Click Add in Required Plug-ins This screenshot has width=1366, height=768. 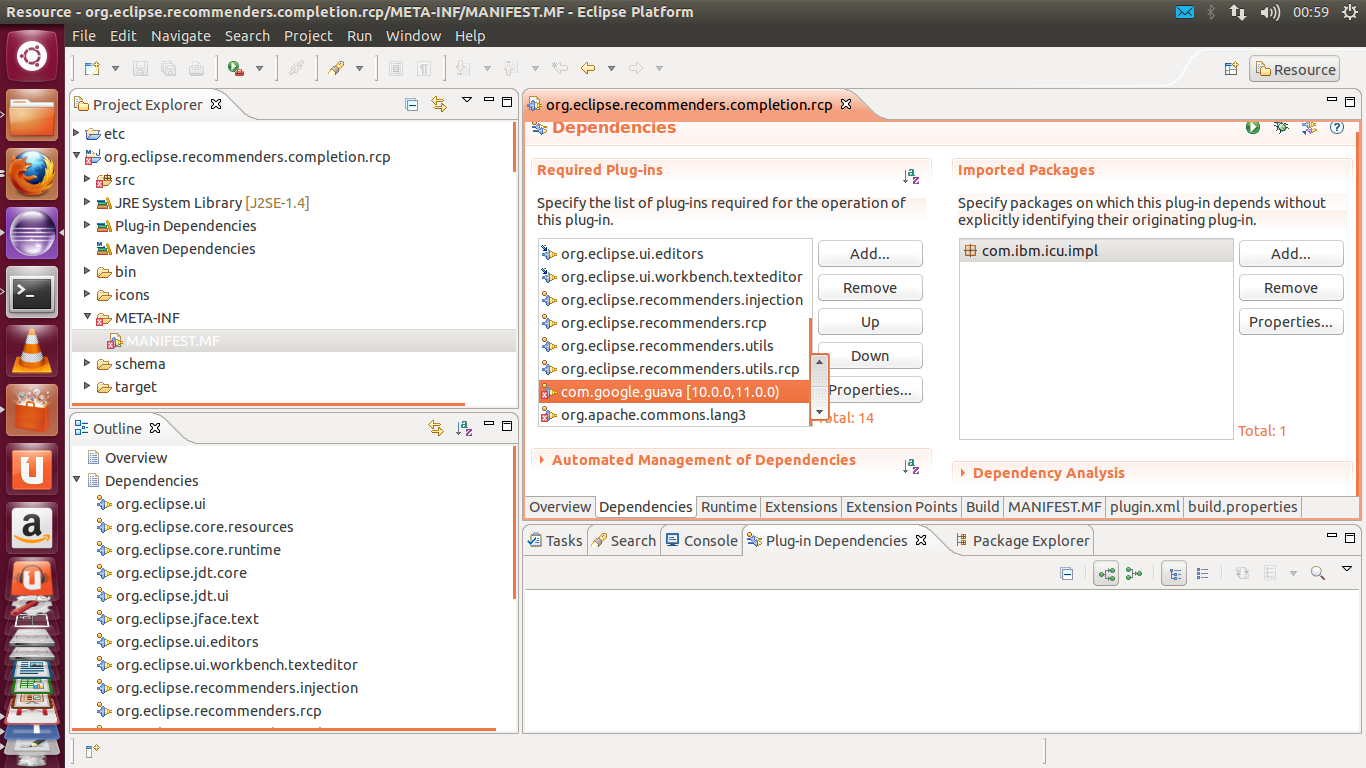(x=870, y=254)
